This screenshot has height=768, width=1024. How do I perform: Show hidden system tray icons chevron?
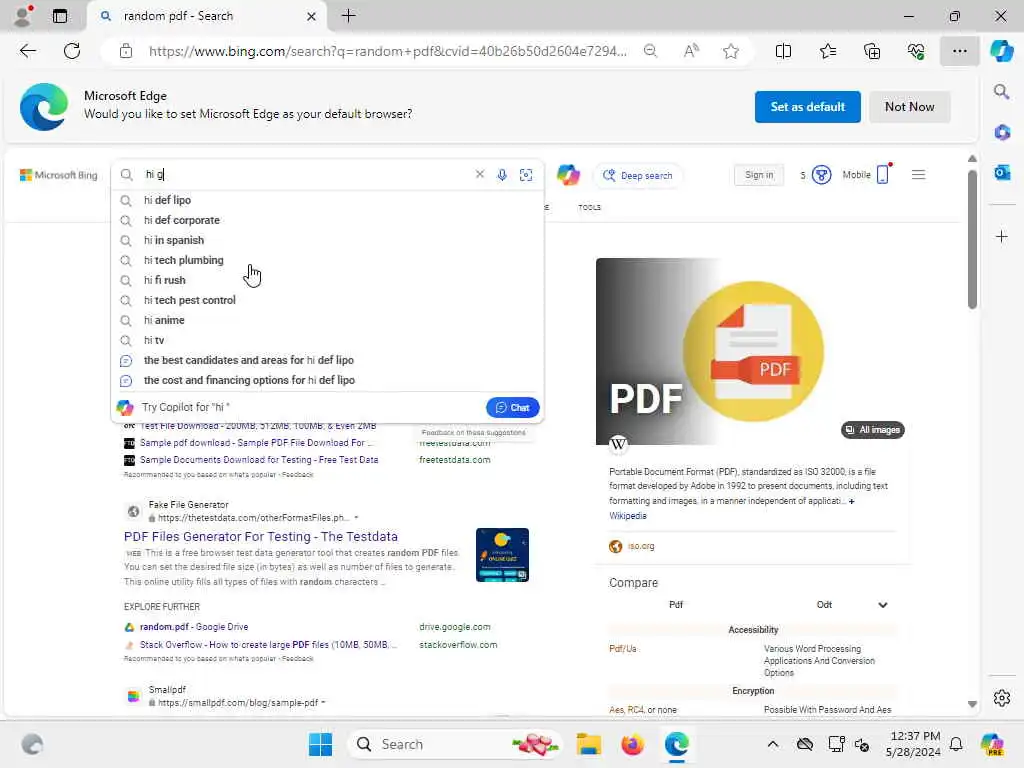[x=773, y=744]
